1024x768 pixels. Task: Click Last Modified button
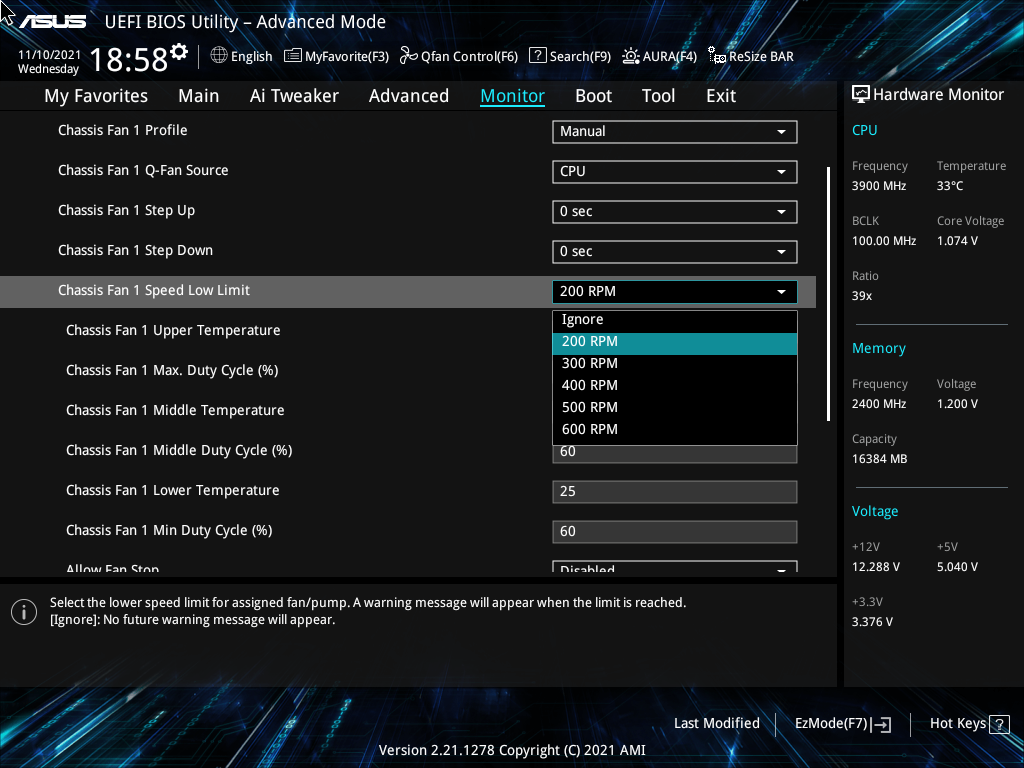(716, 724)
